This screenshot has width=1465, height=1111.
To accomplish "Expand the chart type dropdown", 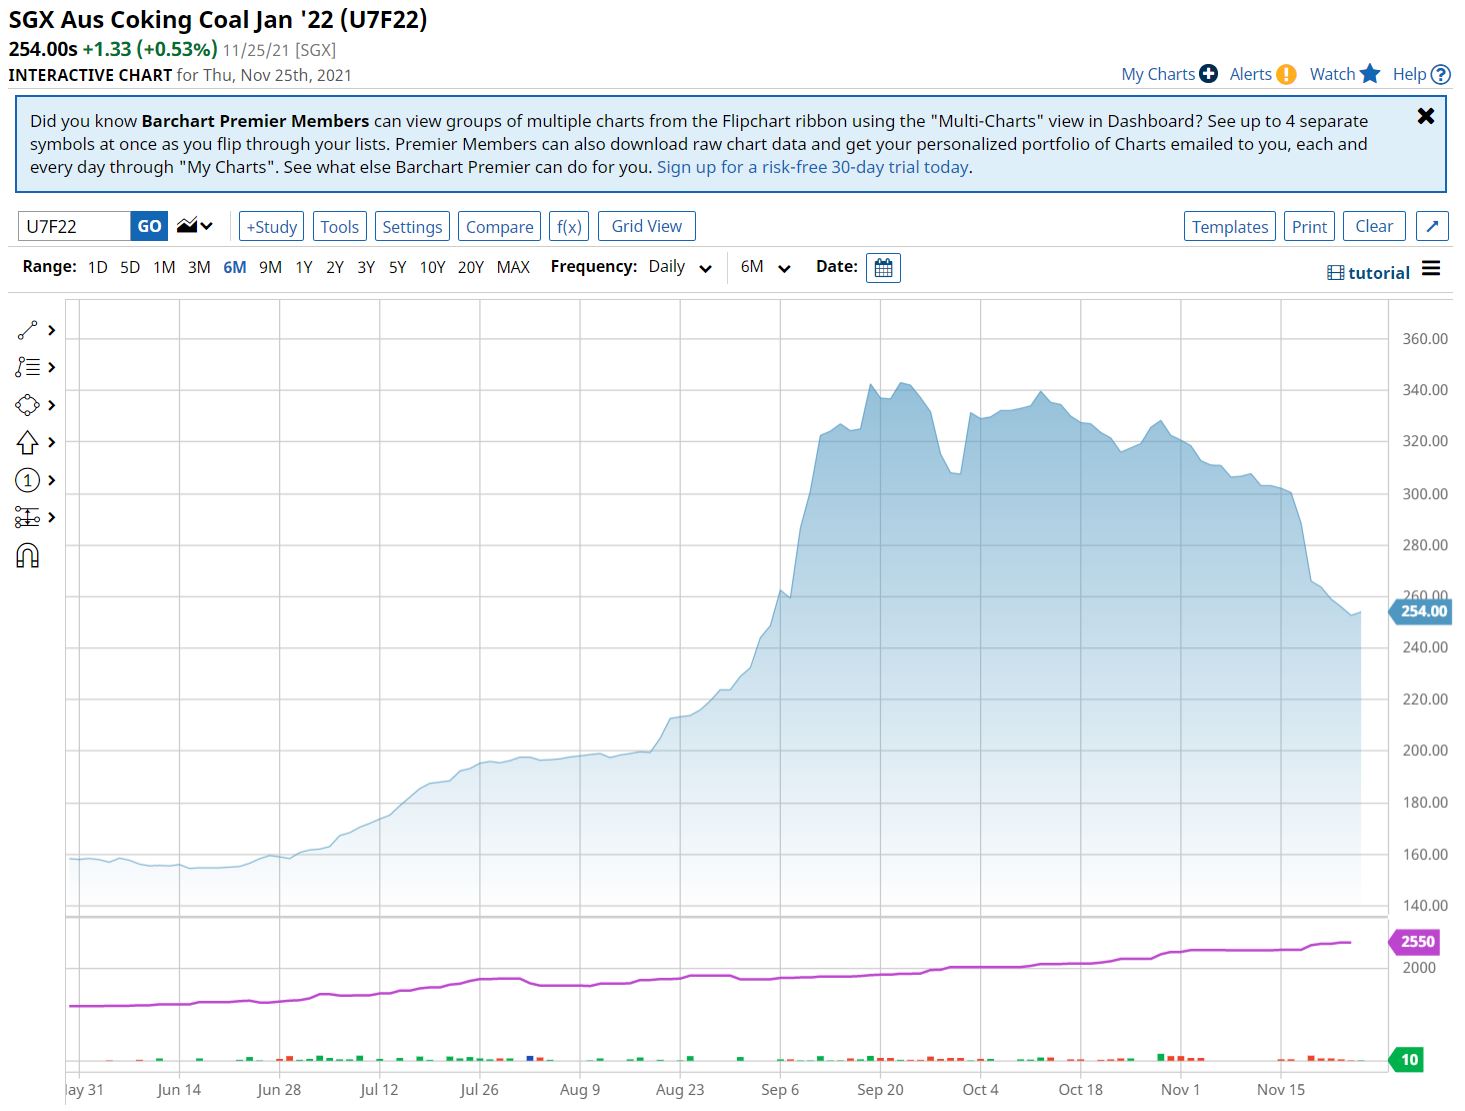I will (195, 227).
